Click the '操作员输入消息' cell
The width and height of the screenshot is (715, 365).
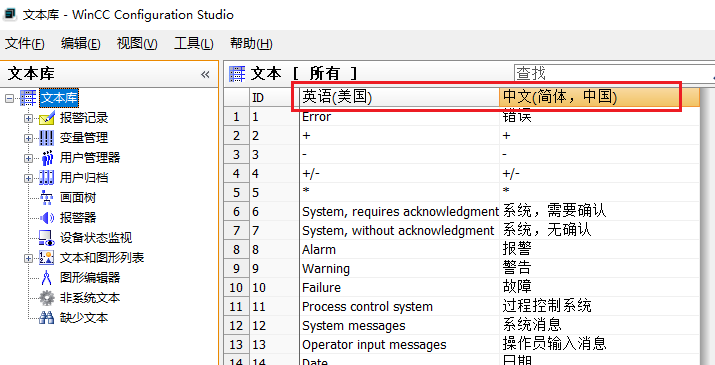point(600,345)
